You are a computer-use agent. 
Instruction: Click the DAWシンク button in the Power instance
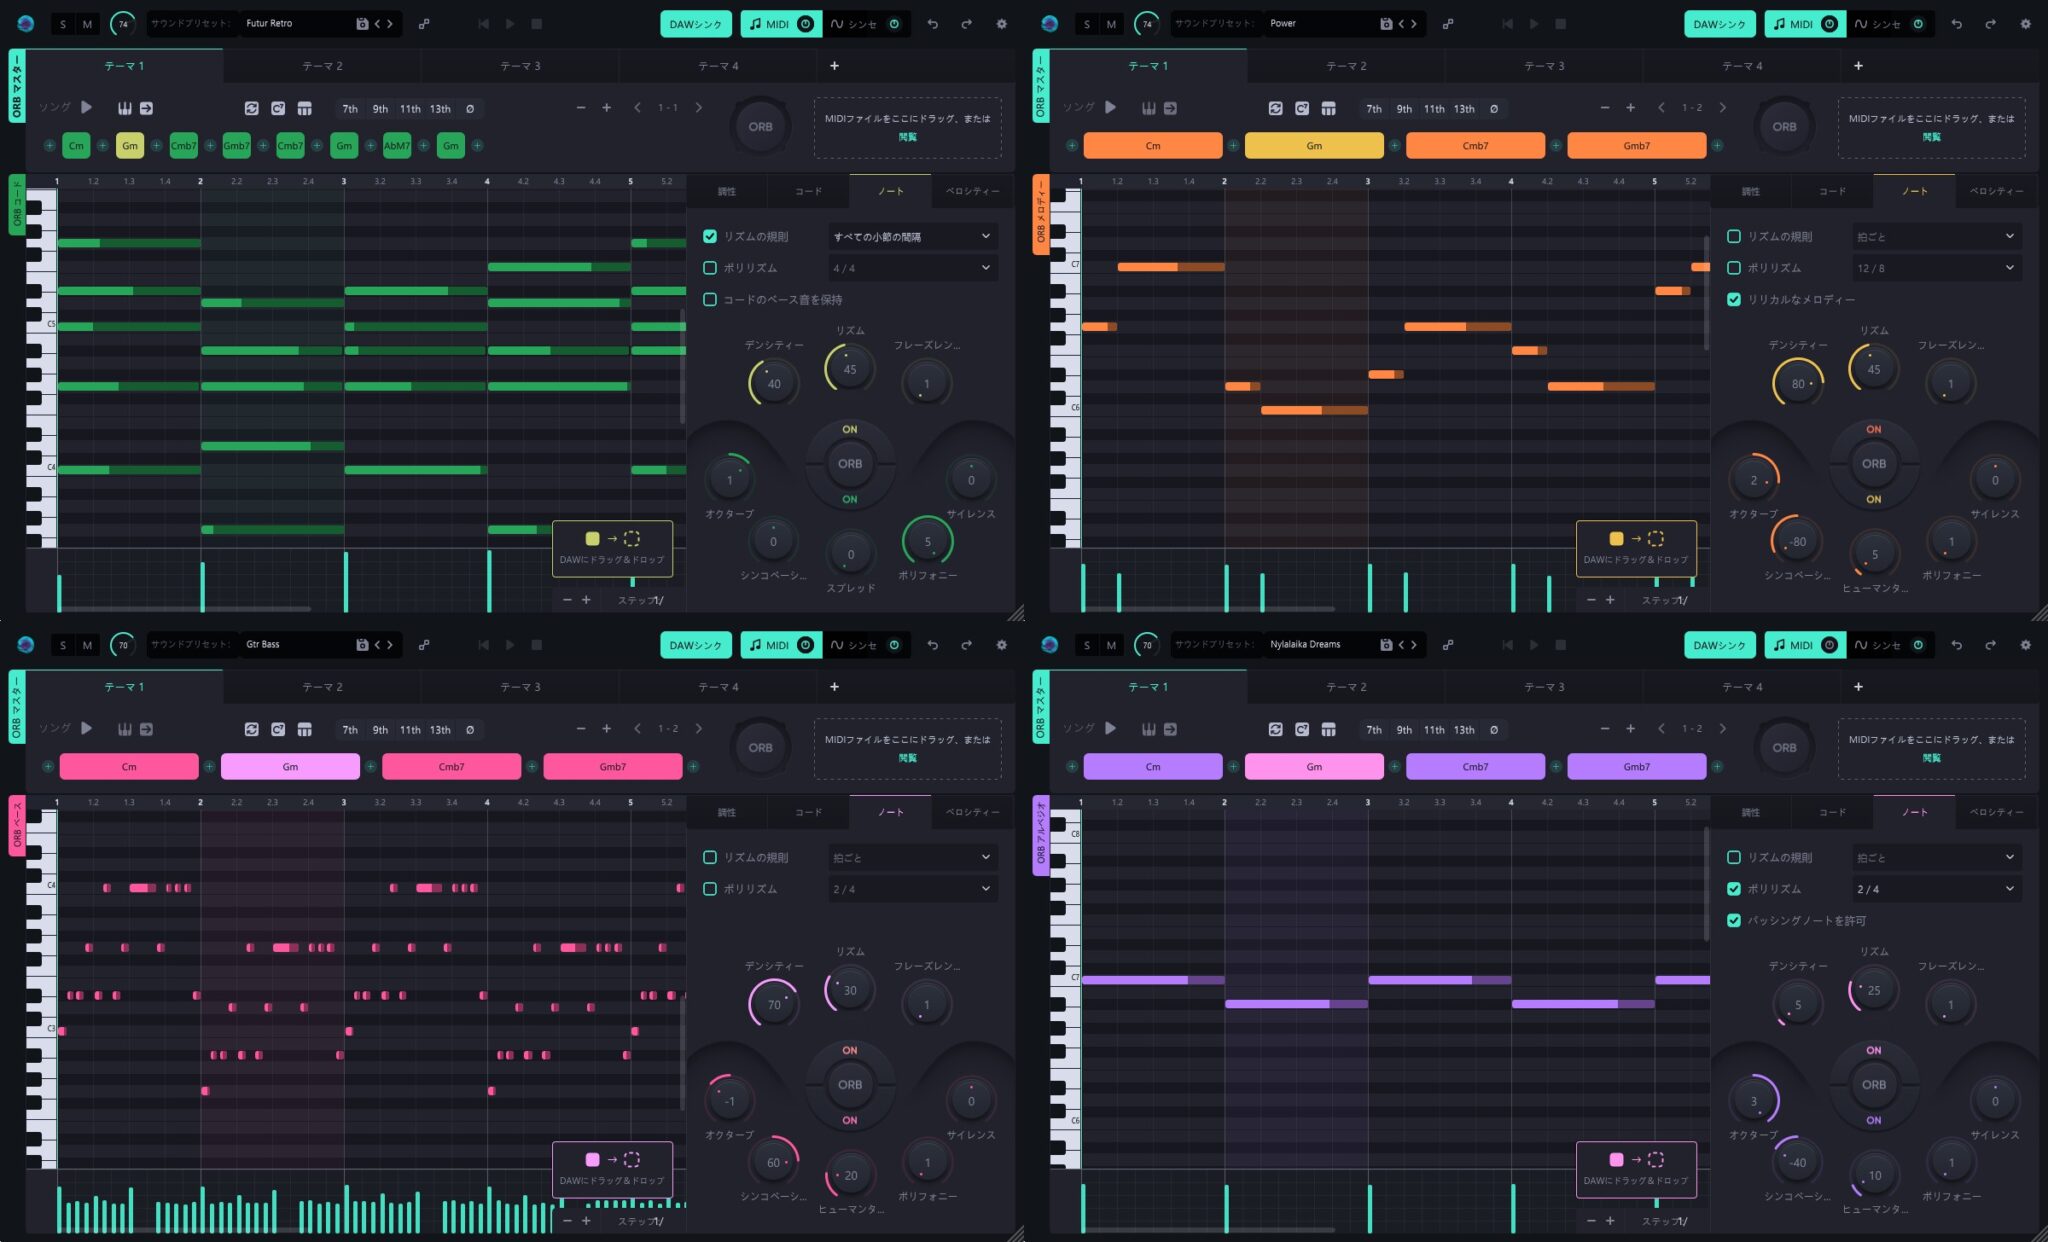click(1720, 23)
